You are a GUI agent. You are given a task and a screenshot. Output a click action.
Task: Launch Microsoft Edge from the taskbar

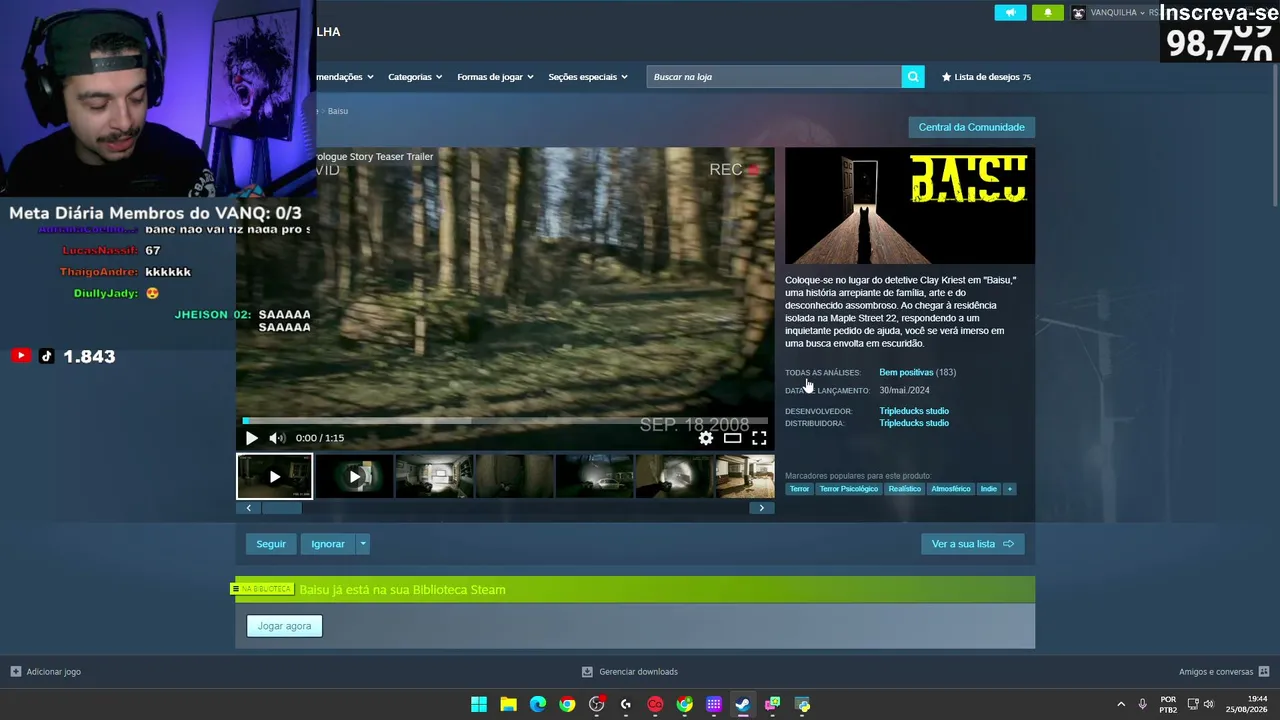point(538,704)
